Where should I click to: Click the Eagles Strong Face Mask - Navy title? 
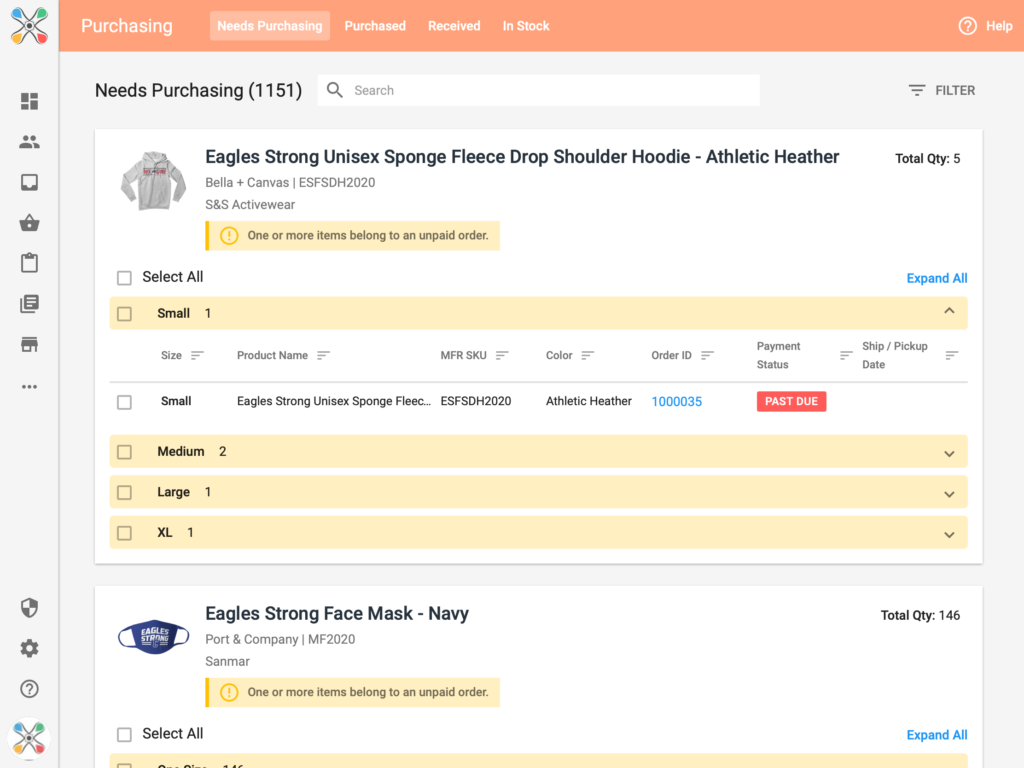pos(337,613)
